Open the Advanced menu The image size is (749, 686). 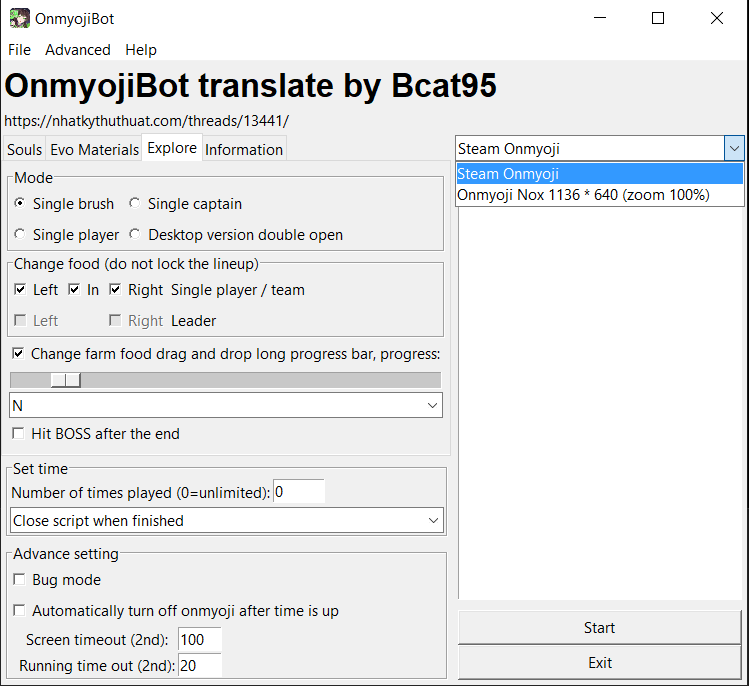[x=78, y=50]
